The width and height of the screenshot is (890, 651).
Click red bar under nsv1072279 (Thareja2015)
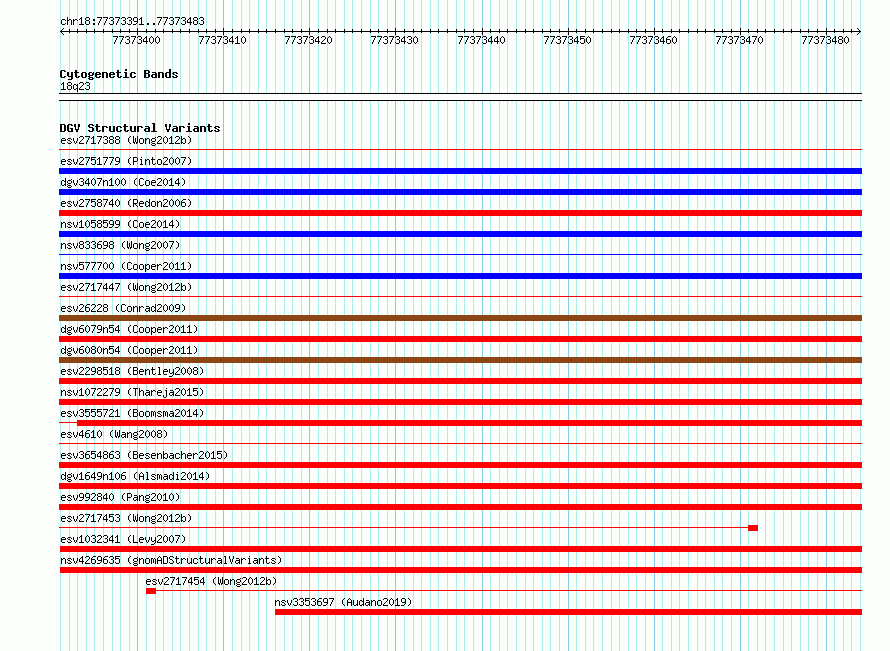click(460, 402)
